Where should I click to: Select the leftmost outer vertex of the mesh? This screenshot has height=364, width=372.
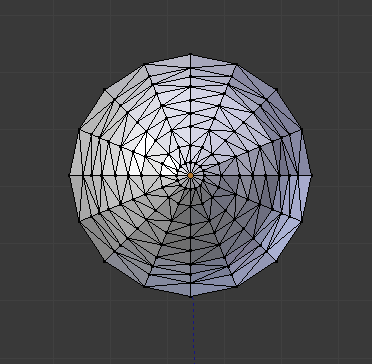click(69, 175)
